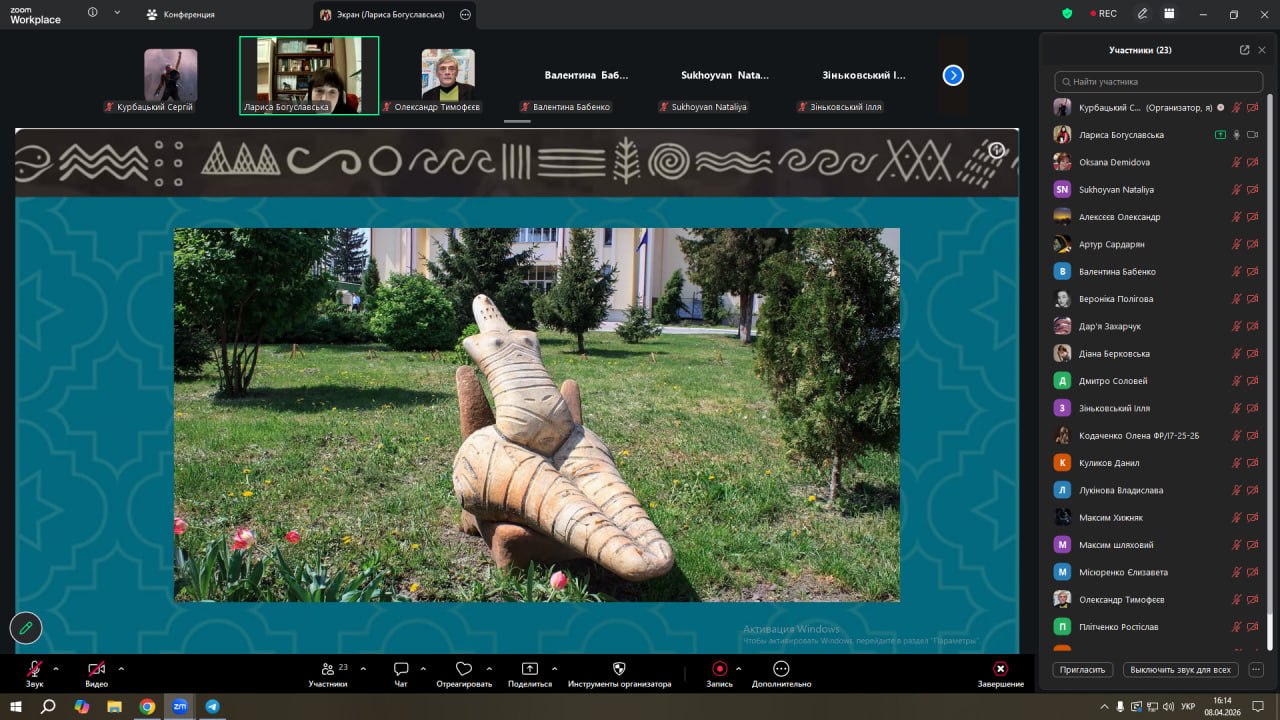Screen dimensions: 1280x720
Task: Expand audio options arrow beside Звук
Action: point(56,668)
